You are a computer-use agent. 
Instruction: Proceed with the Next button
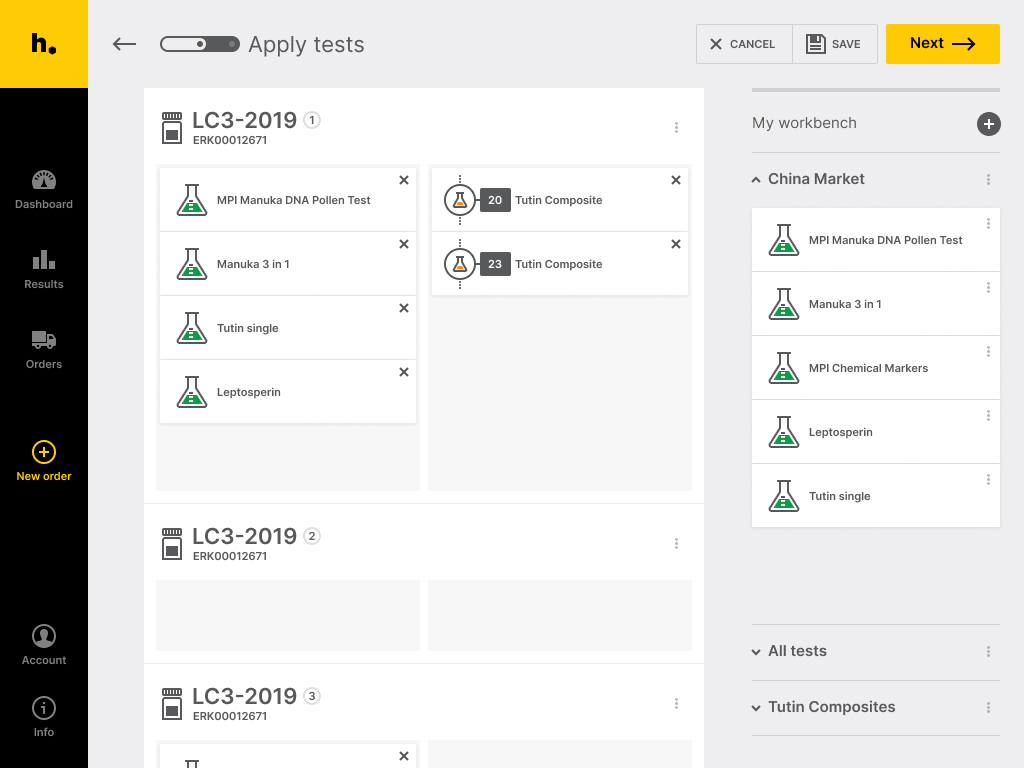(942, 44)
